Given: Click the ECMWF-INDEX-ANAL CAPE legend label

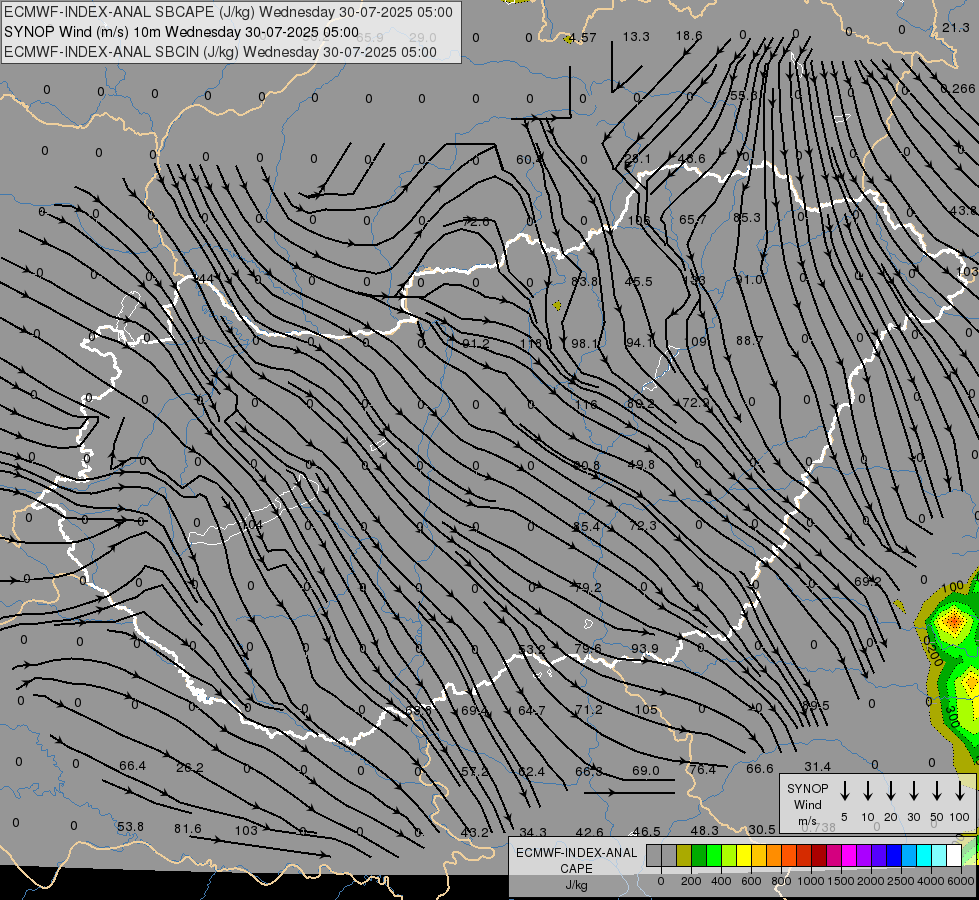Looking at the screenshot, I should 576,860.
